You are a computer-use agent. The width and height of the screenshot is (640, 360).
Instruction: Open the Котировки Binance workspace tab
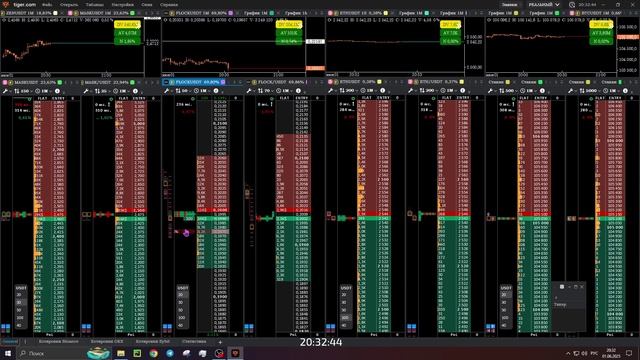click(58, 341)
